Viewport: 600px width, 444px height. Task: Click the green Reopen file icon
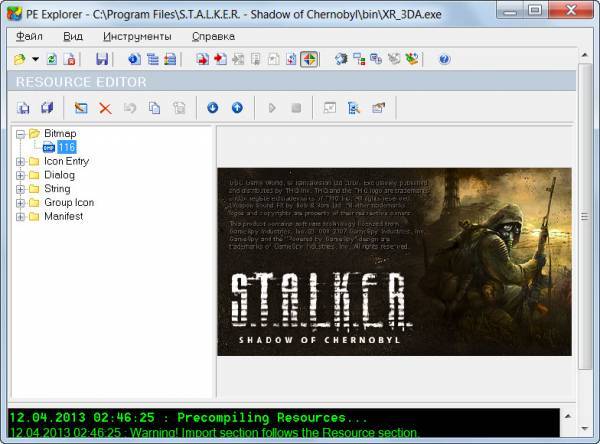pyautogui.click(x=52, y=59)
